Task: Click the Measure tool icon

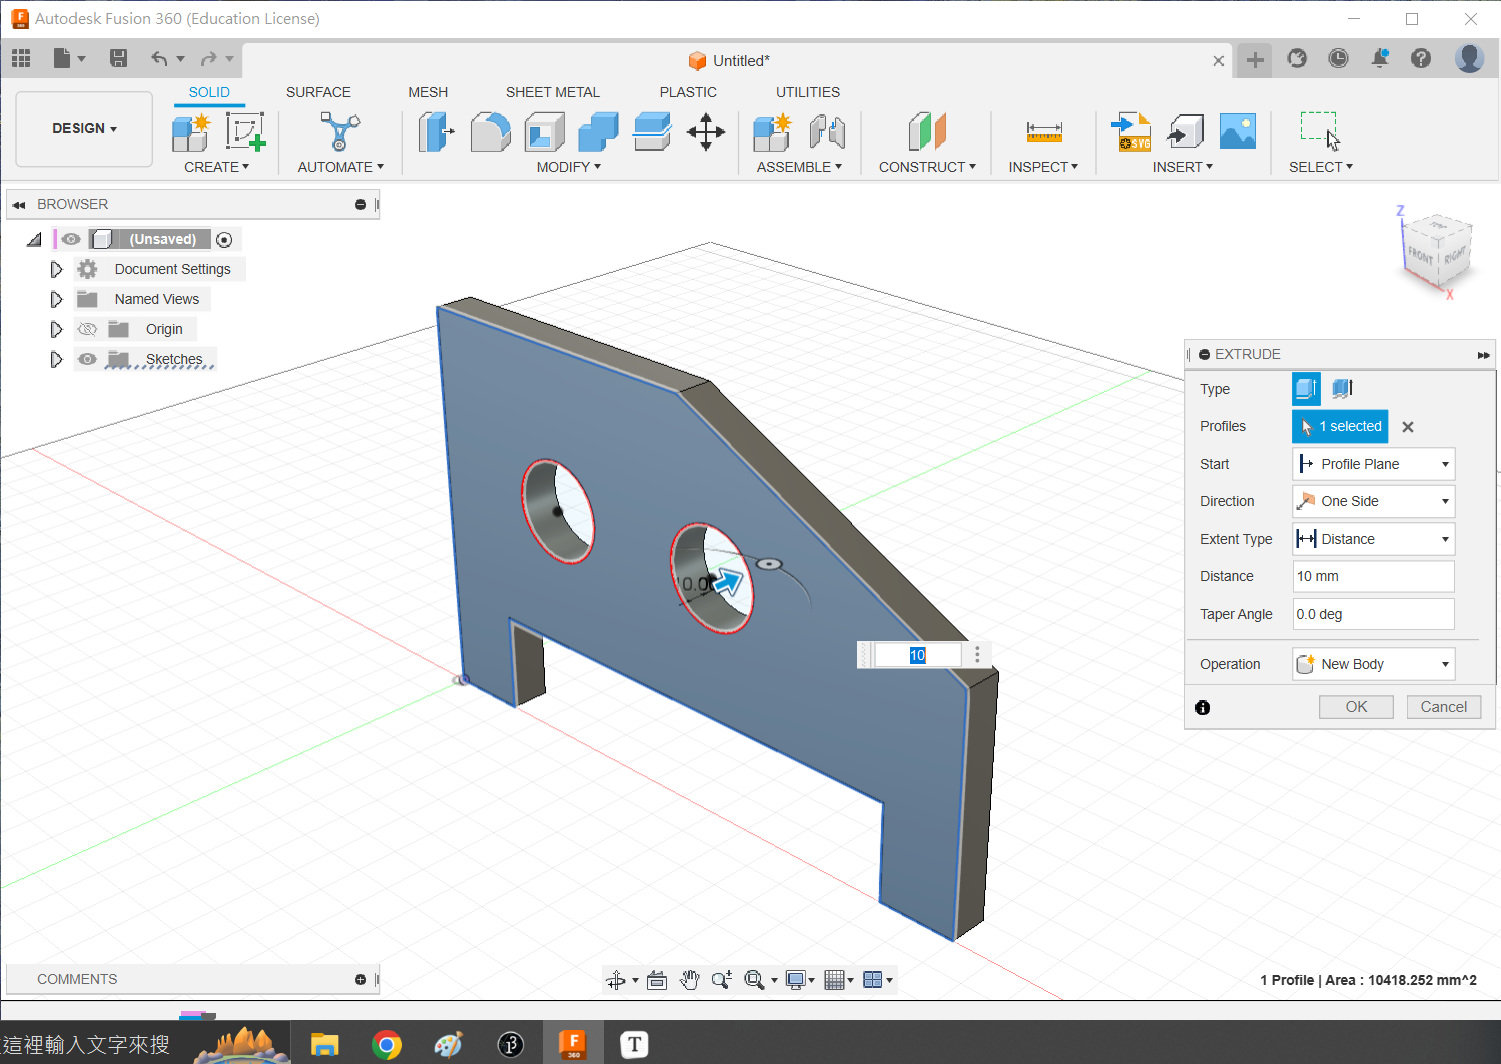Action: (1043, 132)
